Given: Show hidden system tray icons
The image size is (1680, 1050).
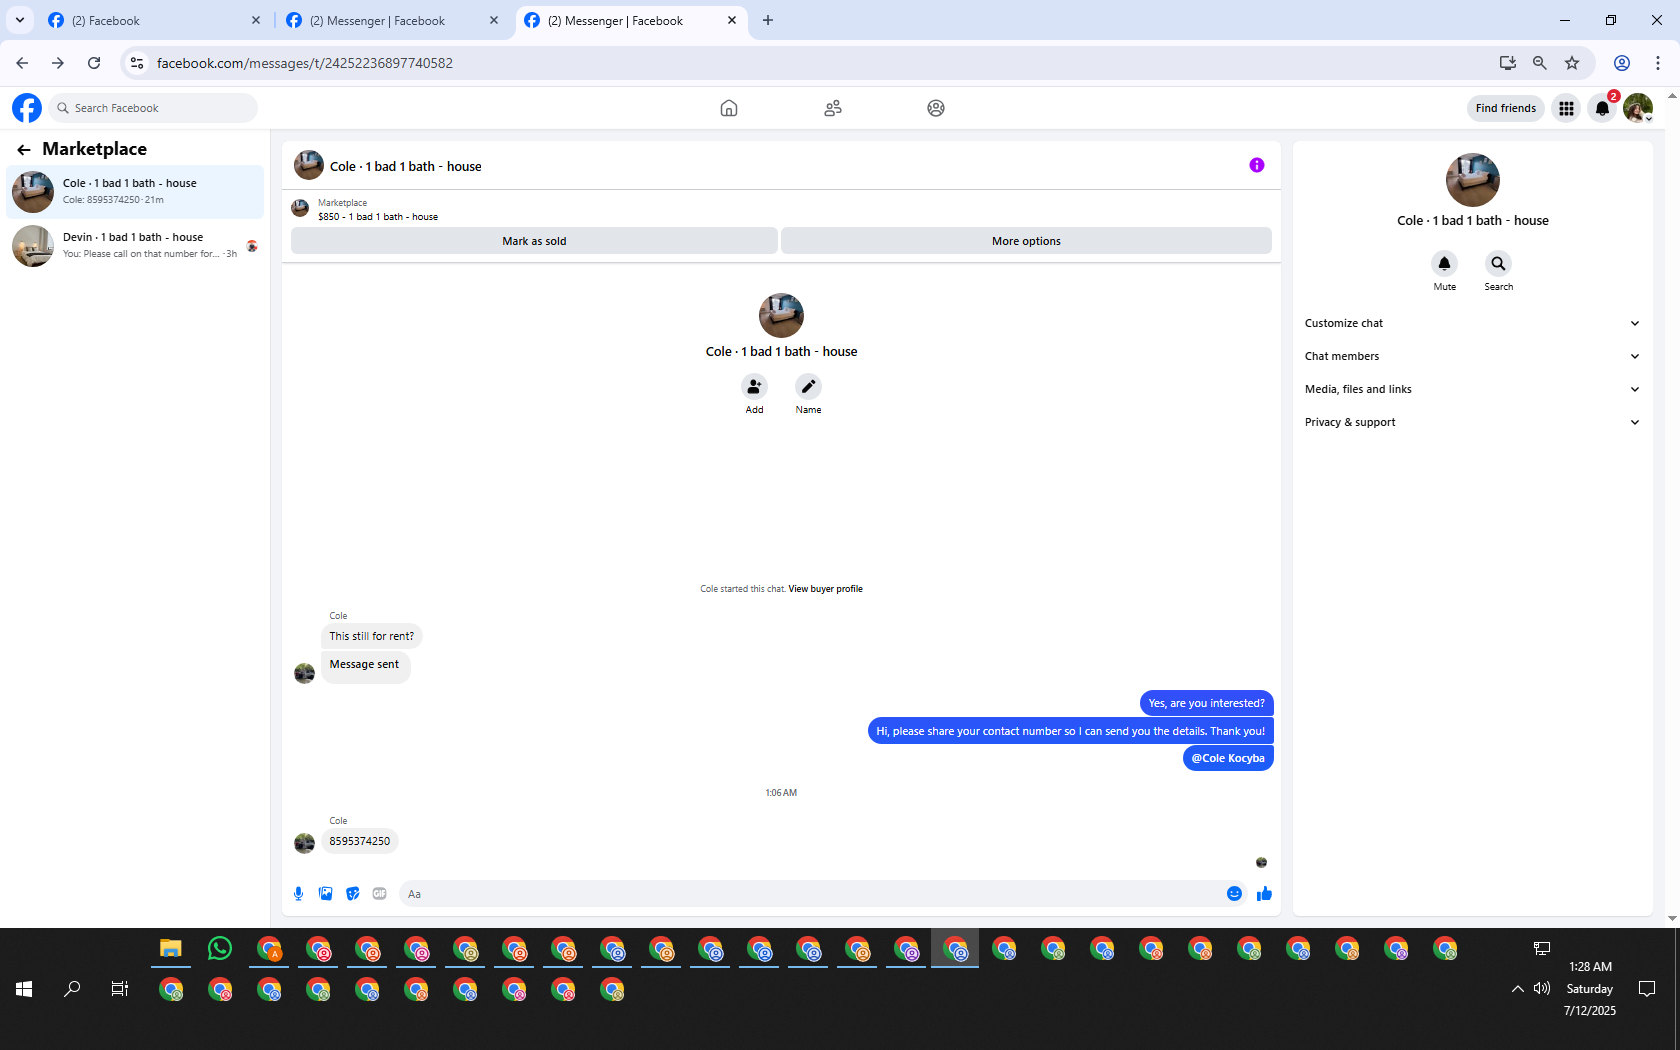Looking at the screenshot, I should [1518, 989].
